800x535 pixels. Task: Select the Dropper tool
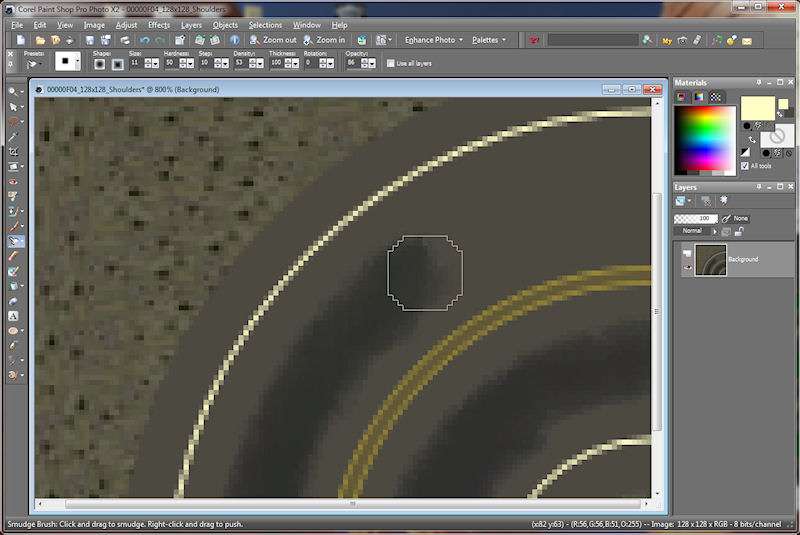click(x=13, y=137)
